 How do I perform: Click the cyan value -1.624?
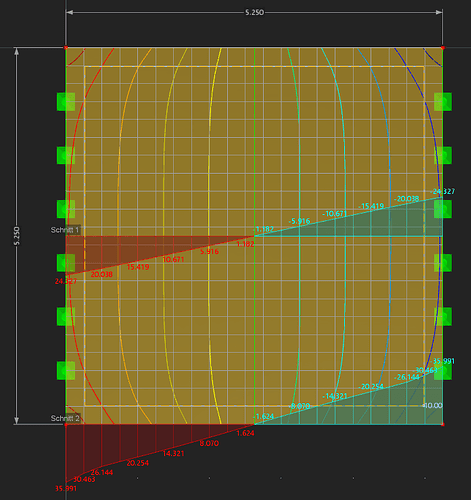(x=263, y=416)
